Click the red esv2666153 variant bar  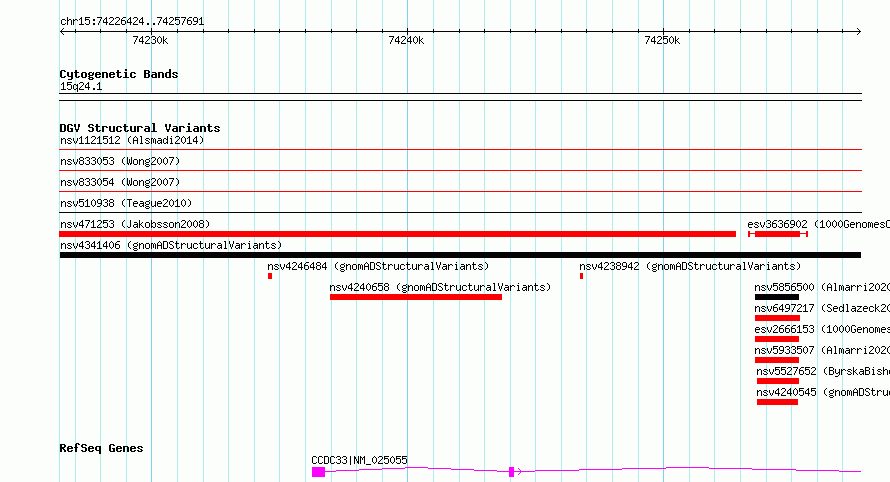pyautogui.click(x=777, y=339)
